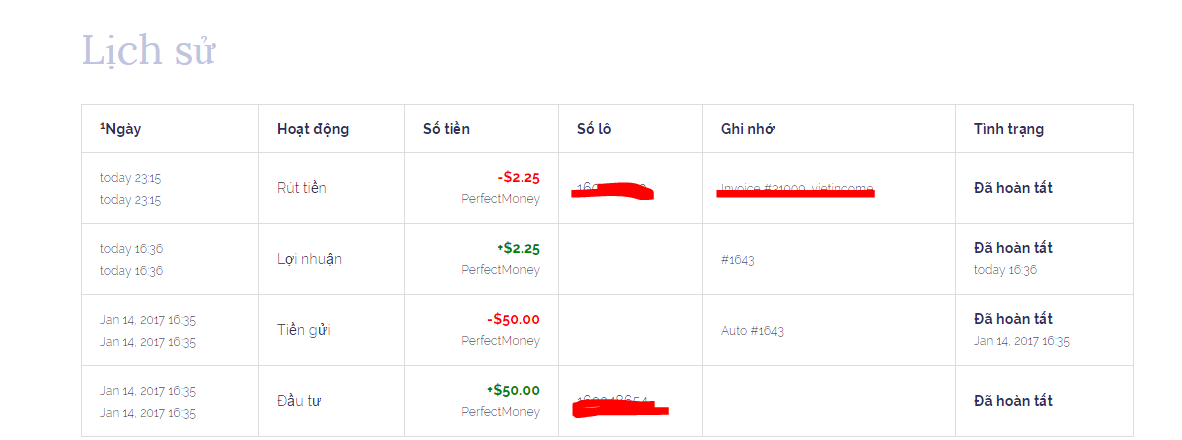Click the red -$2.25 amount
Screen dimensions: 1182x440
518,178
